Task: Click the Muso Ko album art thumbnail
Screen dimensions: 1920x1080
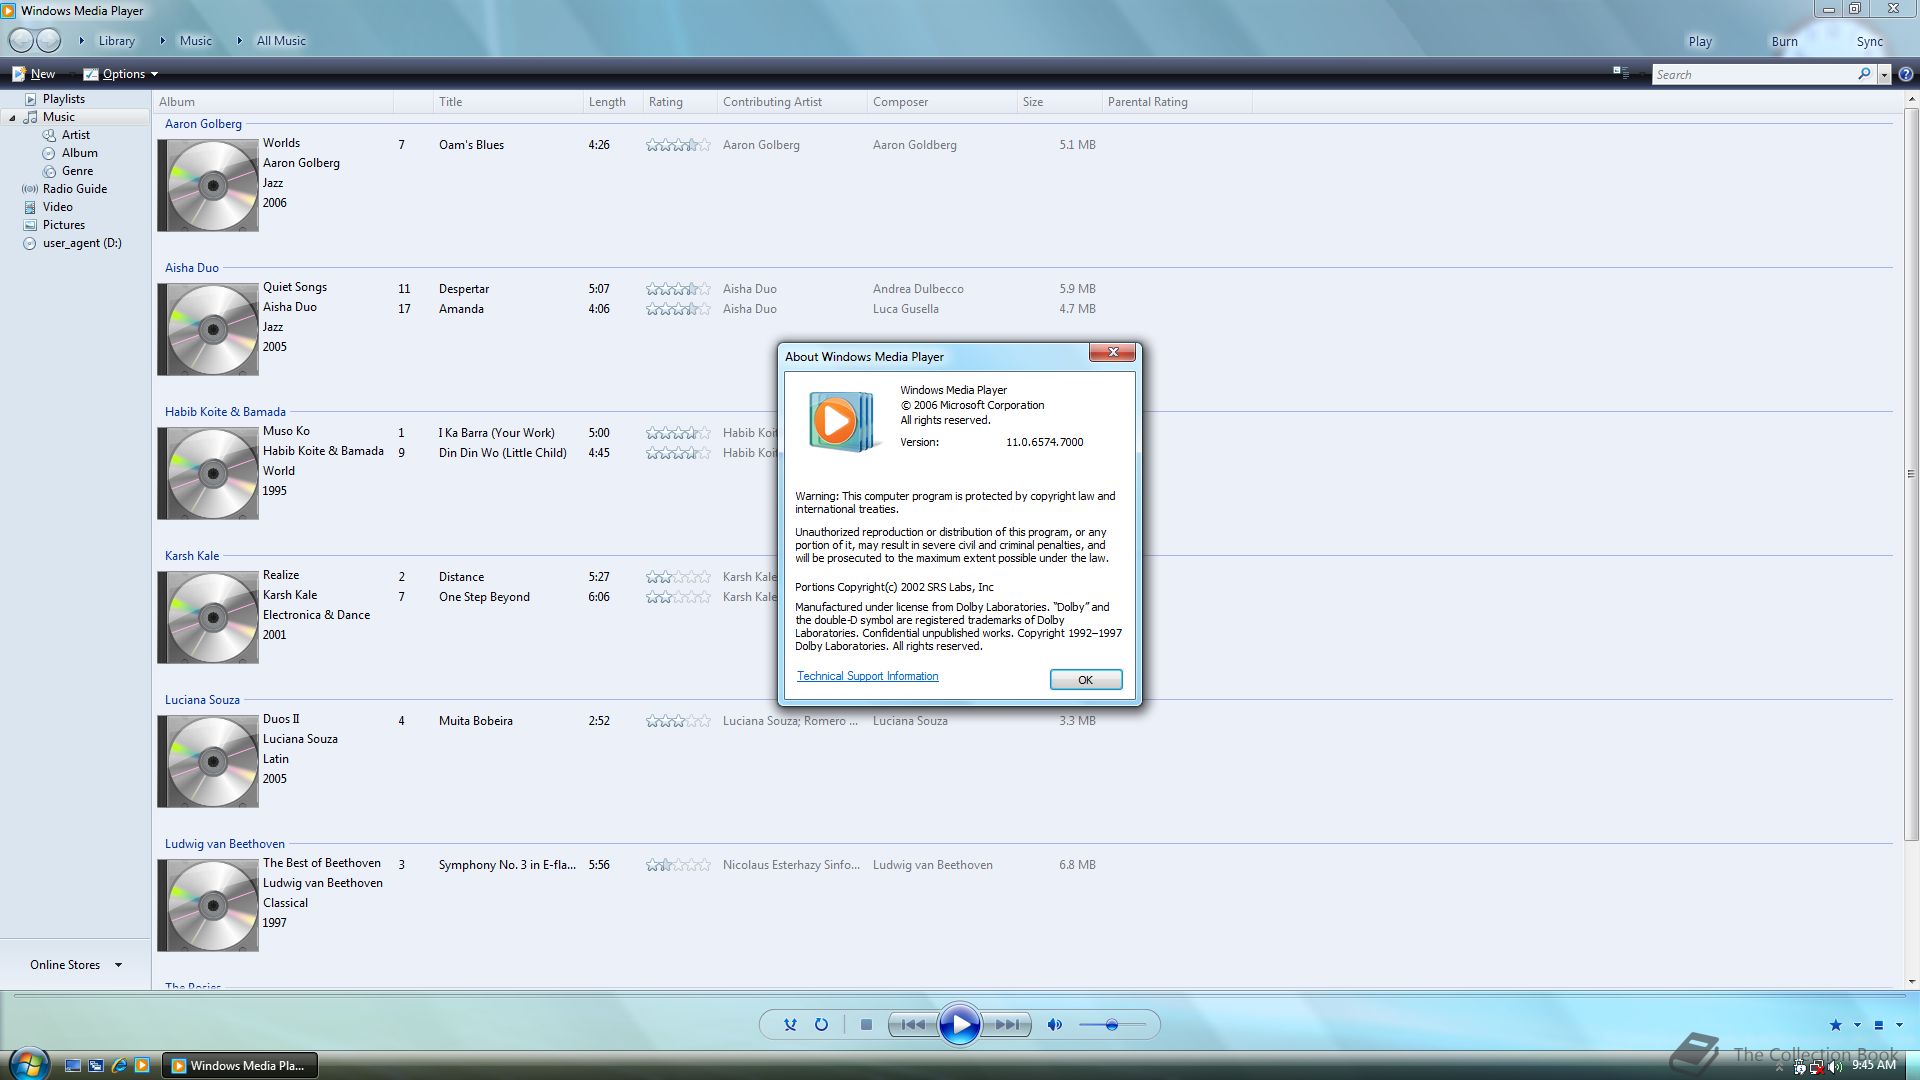Action: tap(208, 473)
